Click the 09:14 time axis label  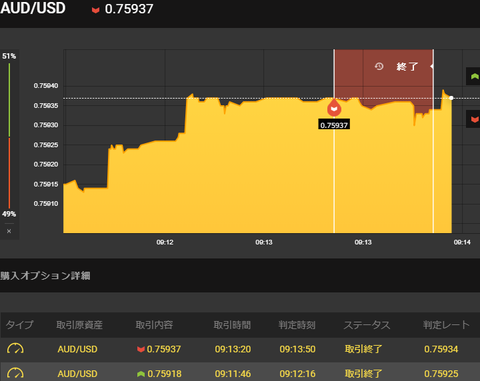click(462, 242)
